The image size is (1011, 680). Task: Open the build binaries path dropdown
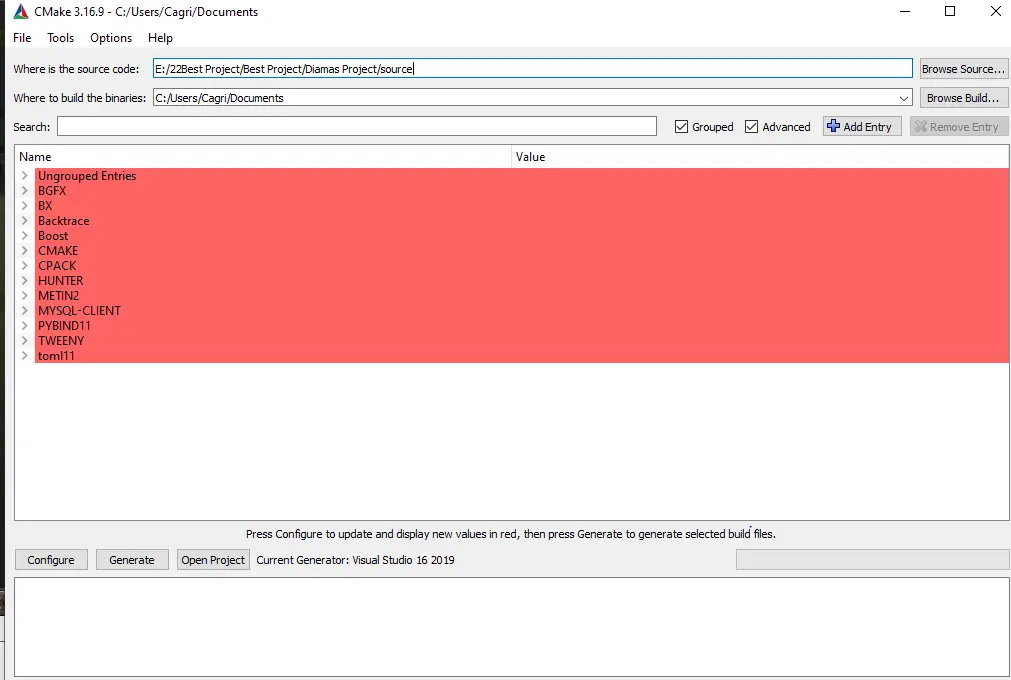[x=904, y=98]
